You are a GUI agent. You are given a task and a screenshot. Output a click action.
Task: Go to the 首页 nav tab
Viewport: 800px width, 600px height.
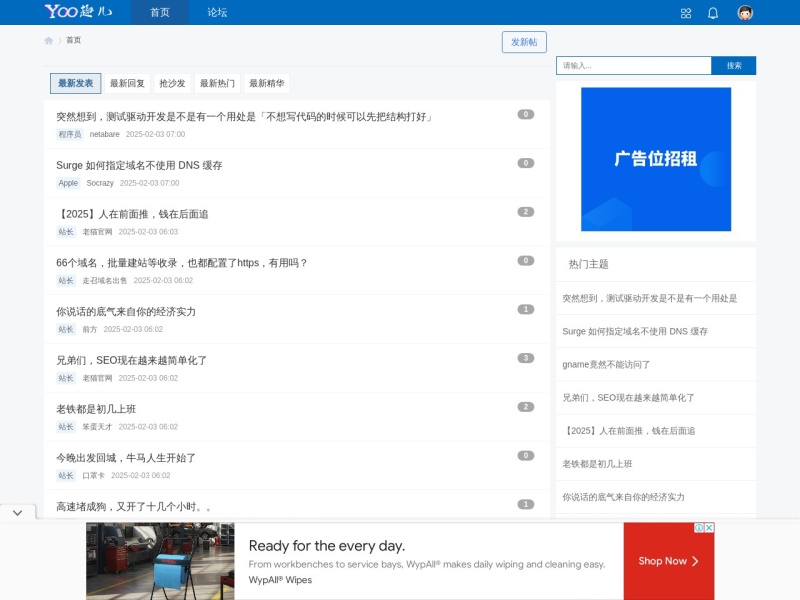point(160,12)
